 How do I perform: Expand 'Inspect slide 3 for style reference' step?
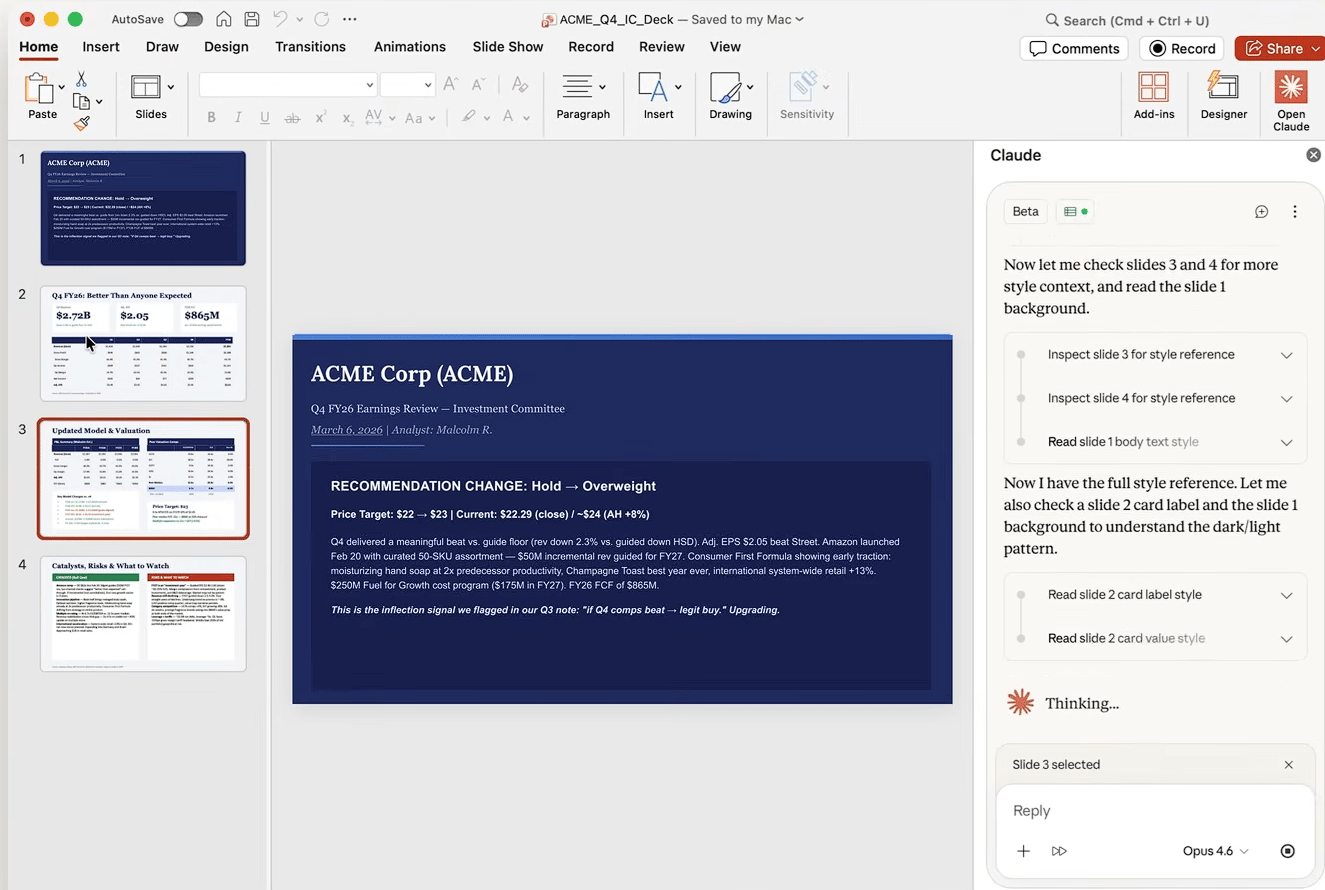tap(1286, 355)
